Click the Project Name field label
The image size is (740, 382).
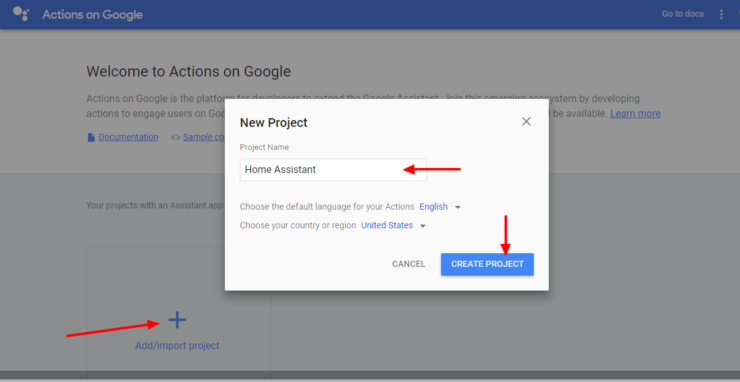(264, 147)
